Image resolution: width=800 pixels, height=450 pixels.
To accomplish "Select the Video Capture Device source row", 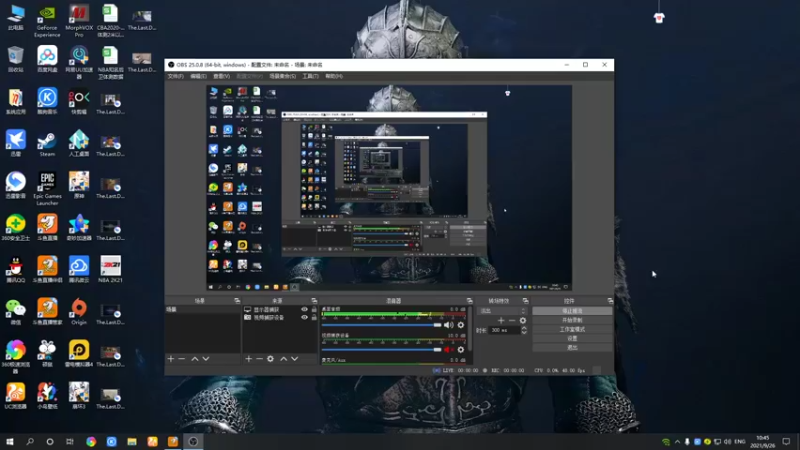I will coord(280,317).
